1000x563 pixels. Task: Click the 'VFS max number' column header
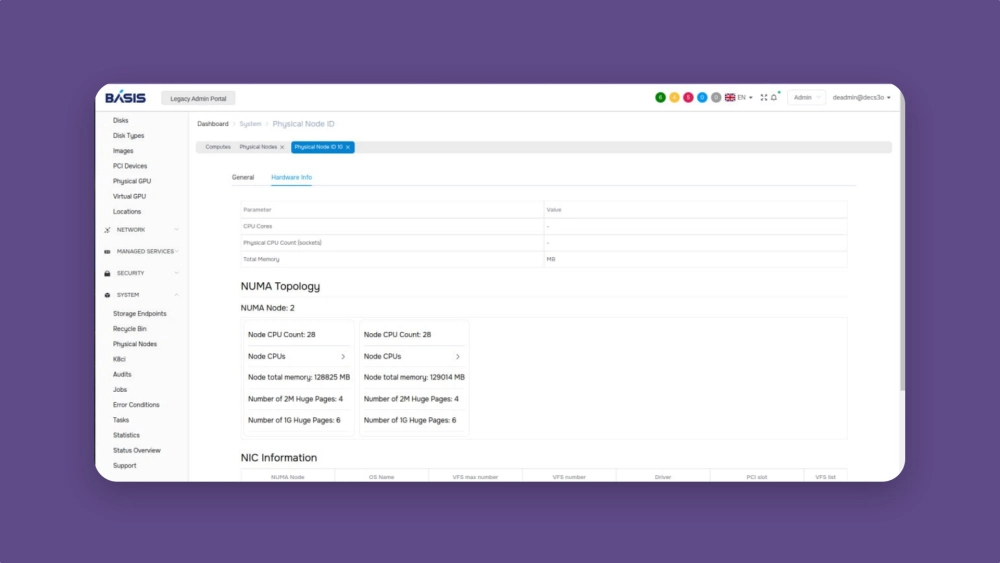[x=475, y=477]
